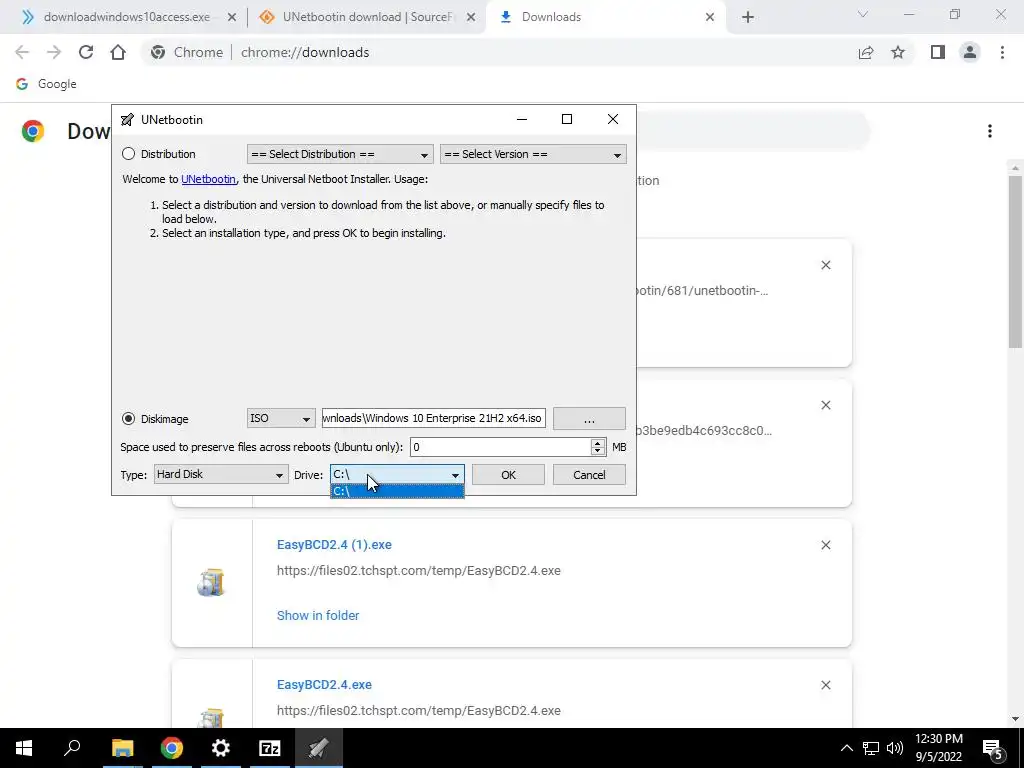The image size is (1024, 768).
Task: Remove EasyBCD2.4.exe from list
Action: (x=826, y=685)
